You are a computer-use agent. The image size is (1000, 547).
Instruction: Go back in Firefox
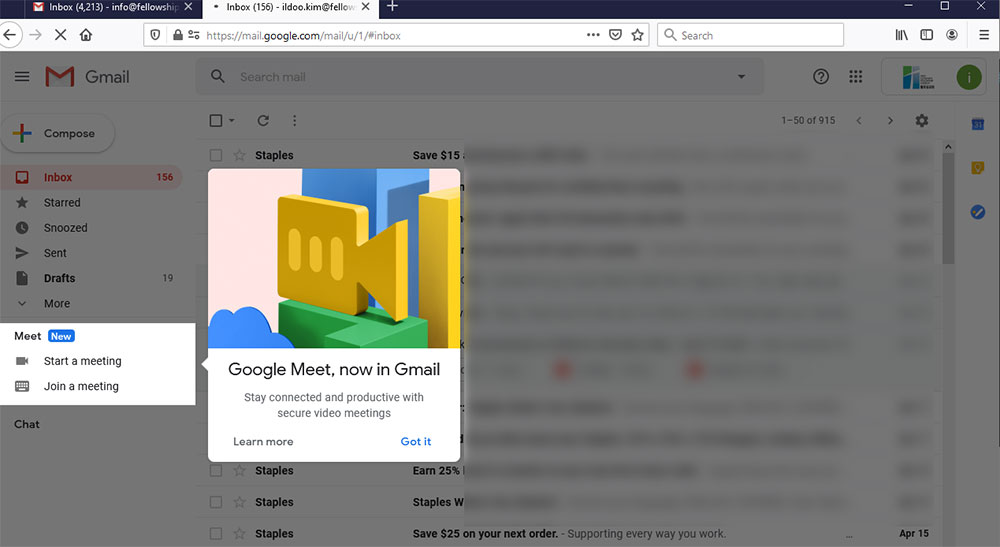pos(10,35)
